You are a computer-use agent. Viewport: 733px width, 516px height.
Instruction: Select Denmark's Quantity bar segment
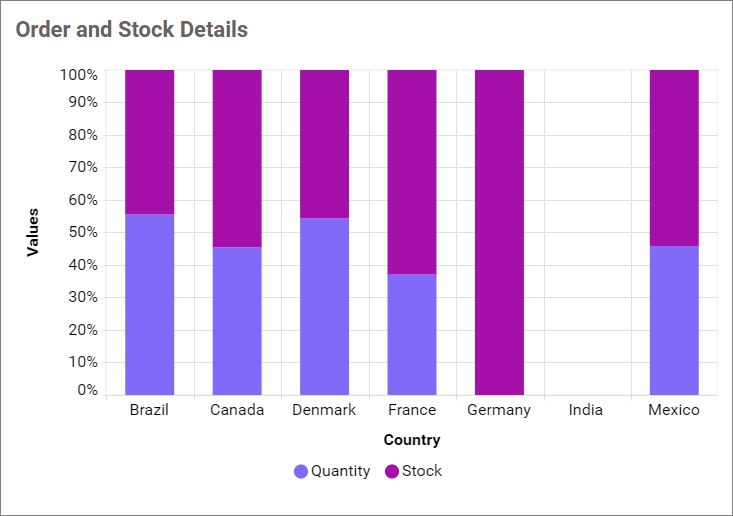(x=324, y=306)
